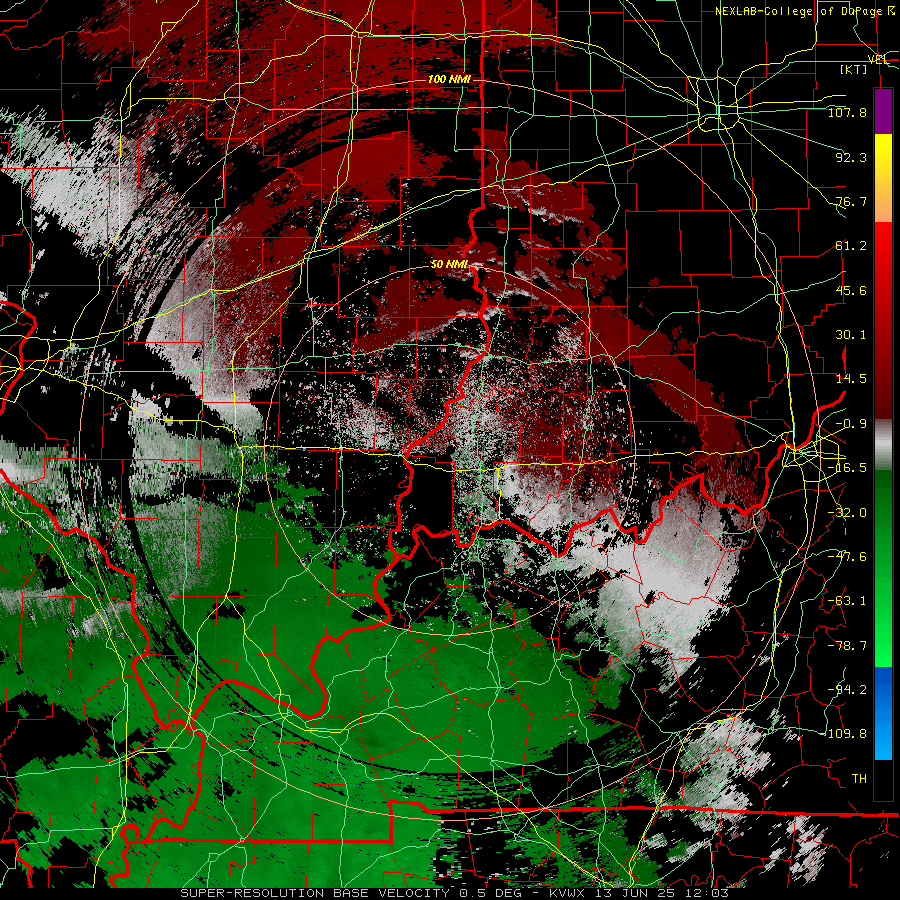The height and width of the screenshot is (900, 900).
Task: Click the [KT] units label
Action: point(854,69)
